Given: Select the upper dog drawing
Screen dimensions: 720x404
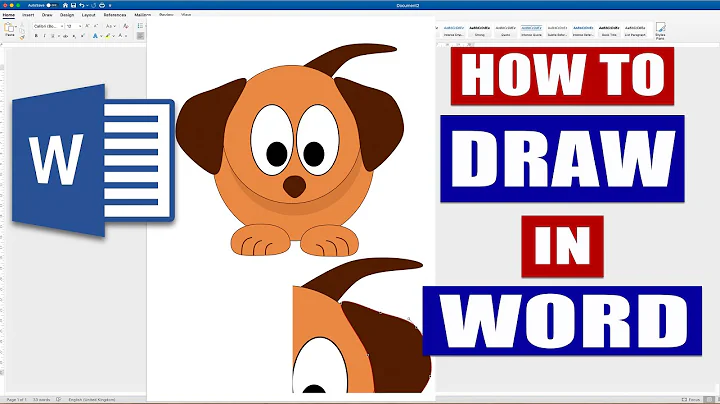Looking at the screenshot, I should [x=291, y=150].
